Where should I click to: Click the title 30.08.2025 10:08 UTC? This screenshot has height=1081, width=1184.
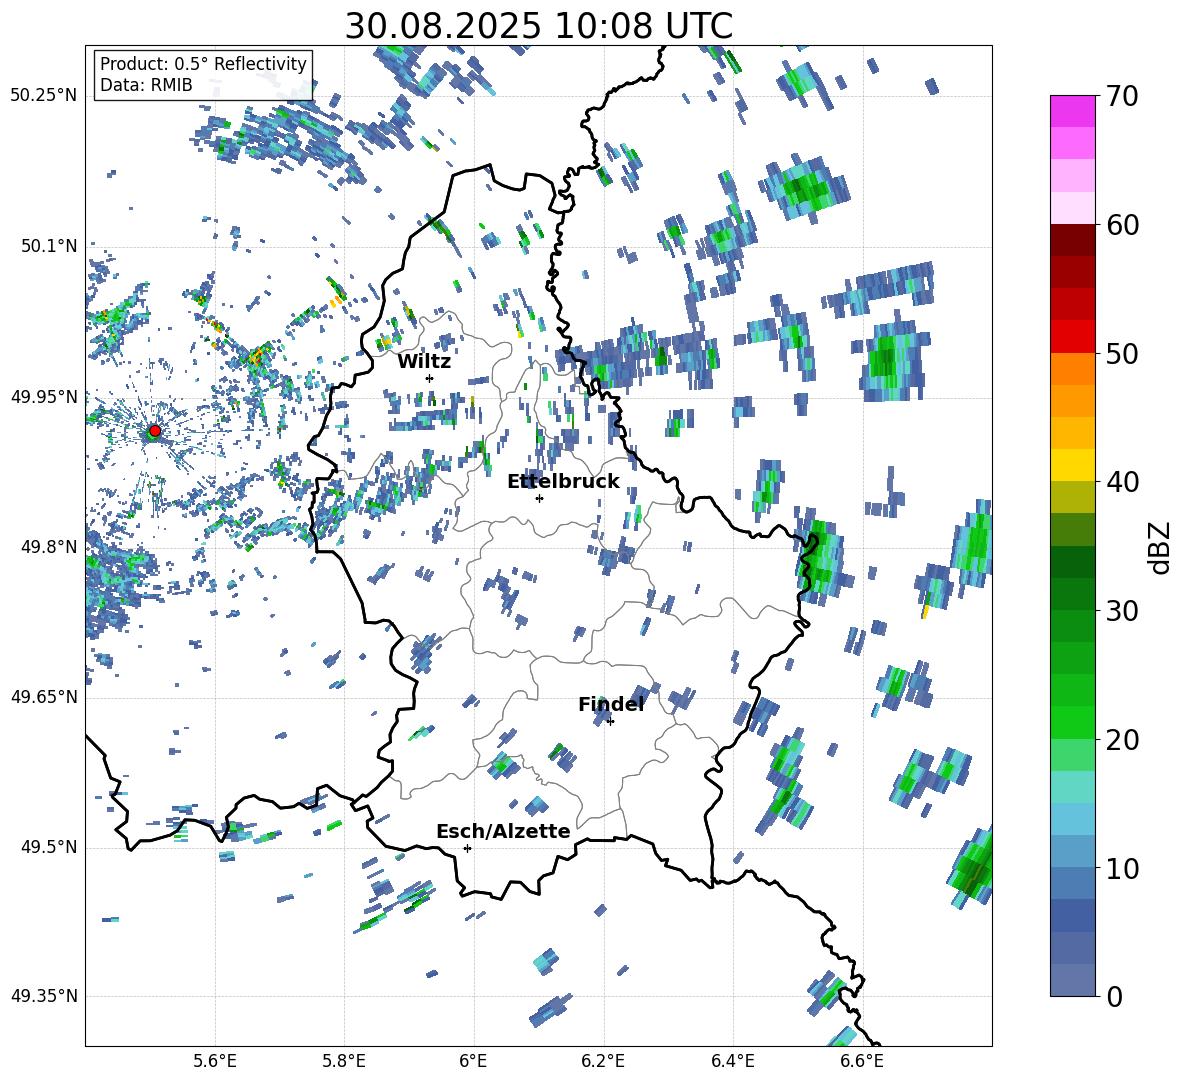tap(538, 26)
